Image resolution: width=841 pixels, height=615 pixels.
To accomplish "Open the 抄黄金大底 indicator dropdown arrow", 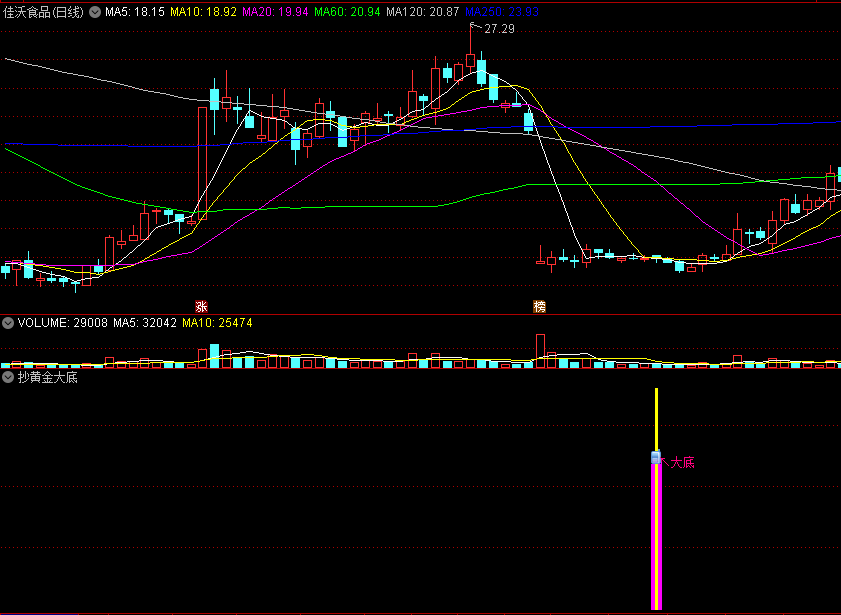I will click(8, 377).
